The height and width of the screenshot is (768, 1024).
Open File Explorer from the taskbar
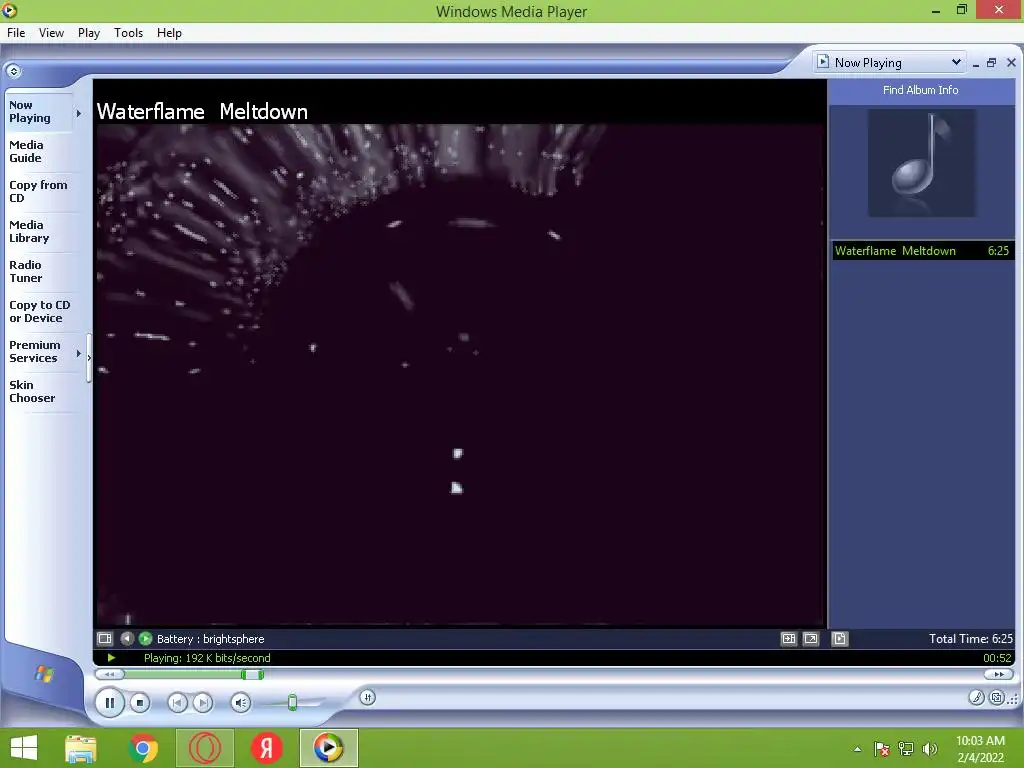[81, 748]
